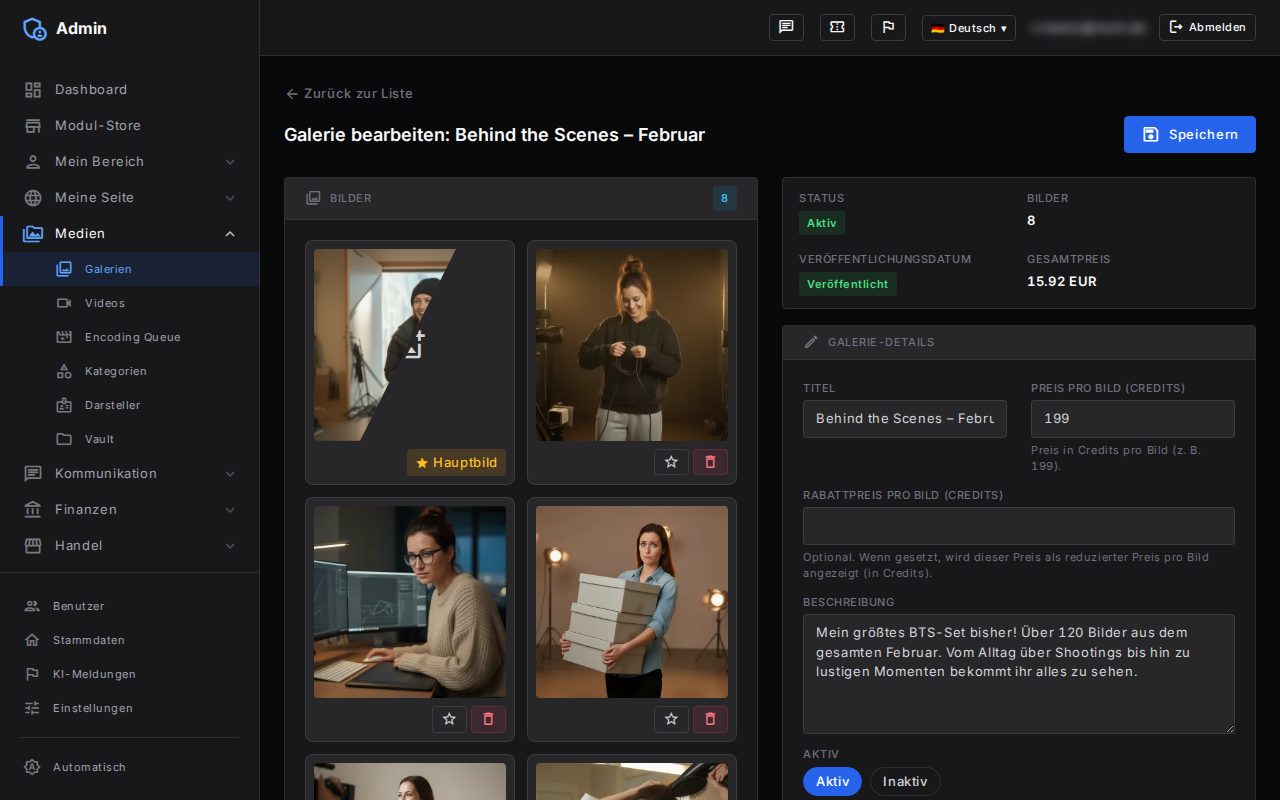Screen dimensions: 1280x800
Task: Toggle the Automatisch theme setting
Action: click(x=130, y=767)
